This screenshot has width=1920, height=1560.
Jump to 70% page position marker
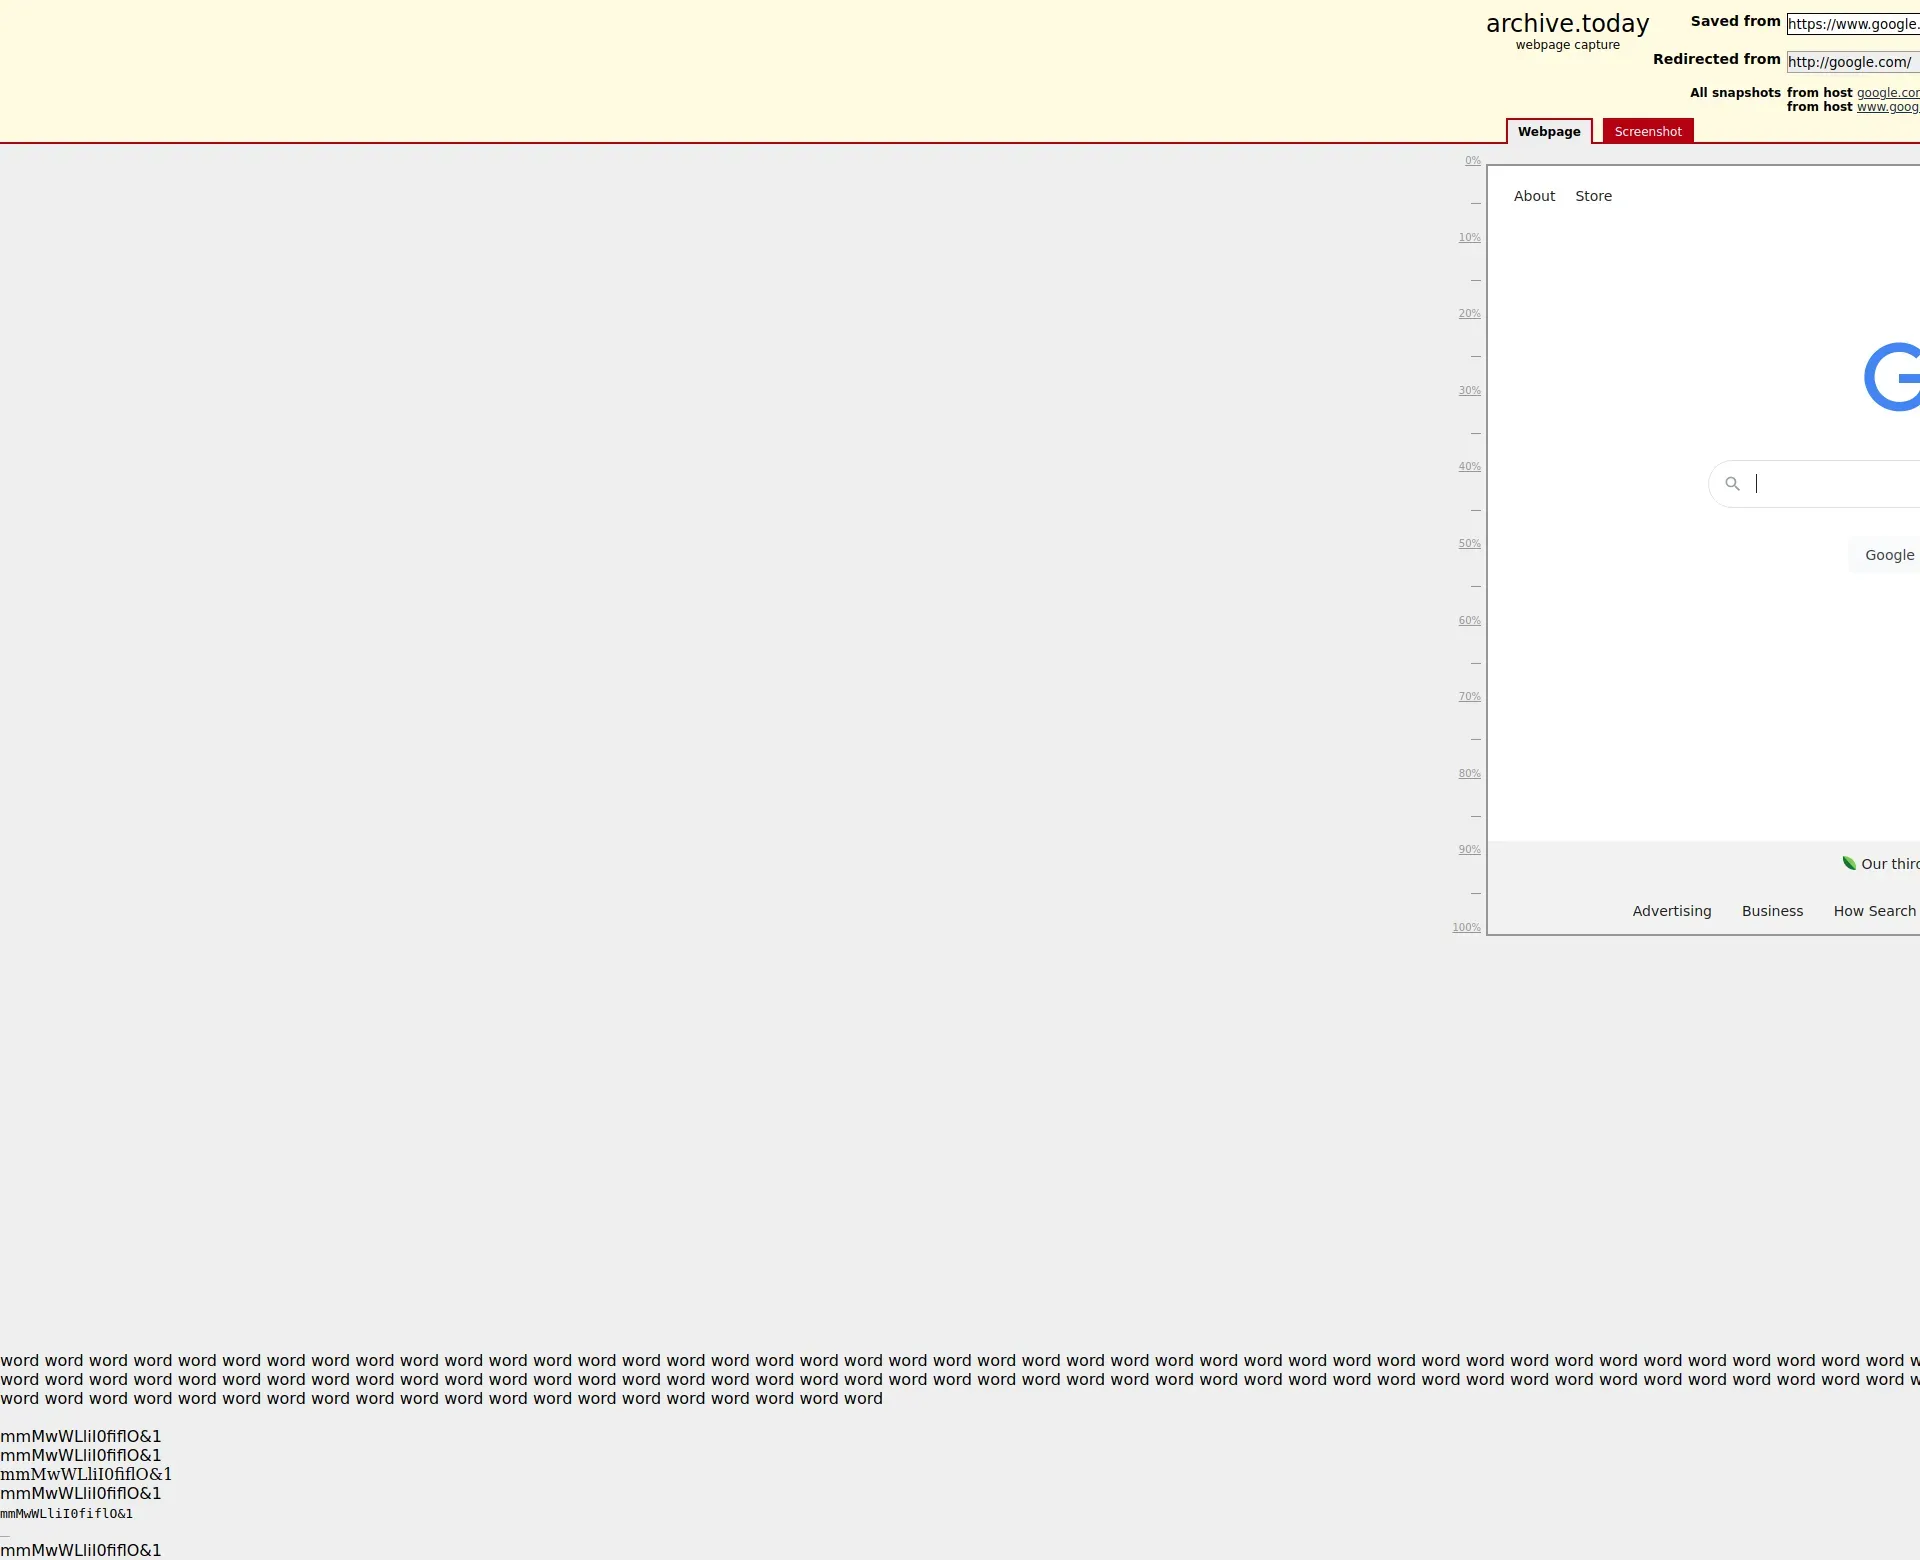[1469, 697]
